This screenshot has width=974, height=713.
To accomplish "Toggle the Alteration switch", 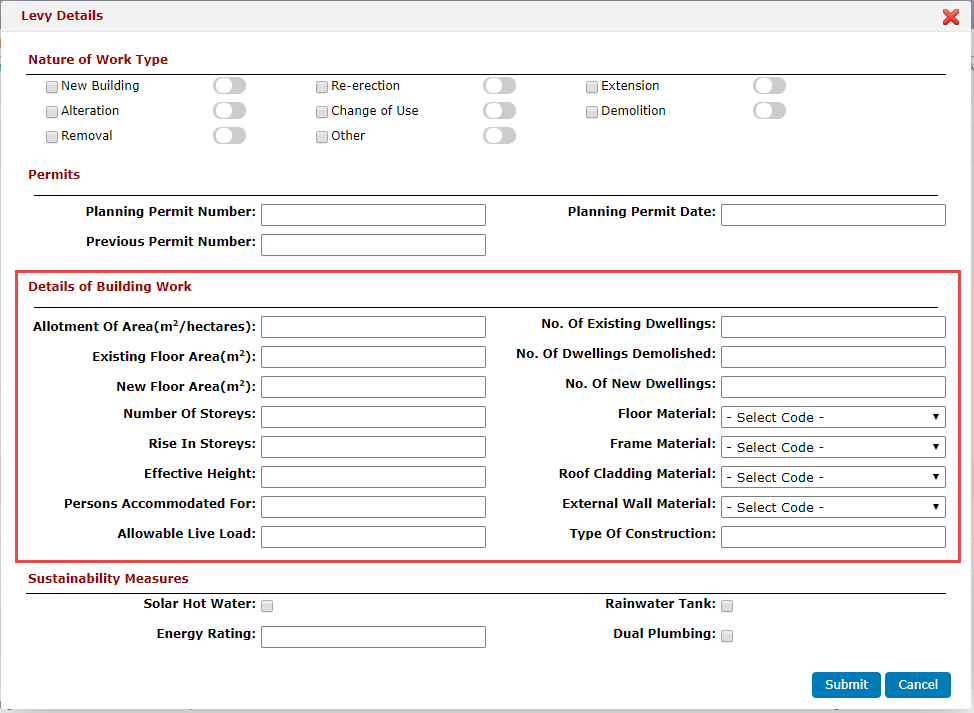I will (230, 111).
